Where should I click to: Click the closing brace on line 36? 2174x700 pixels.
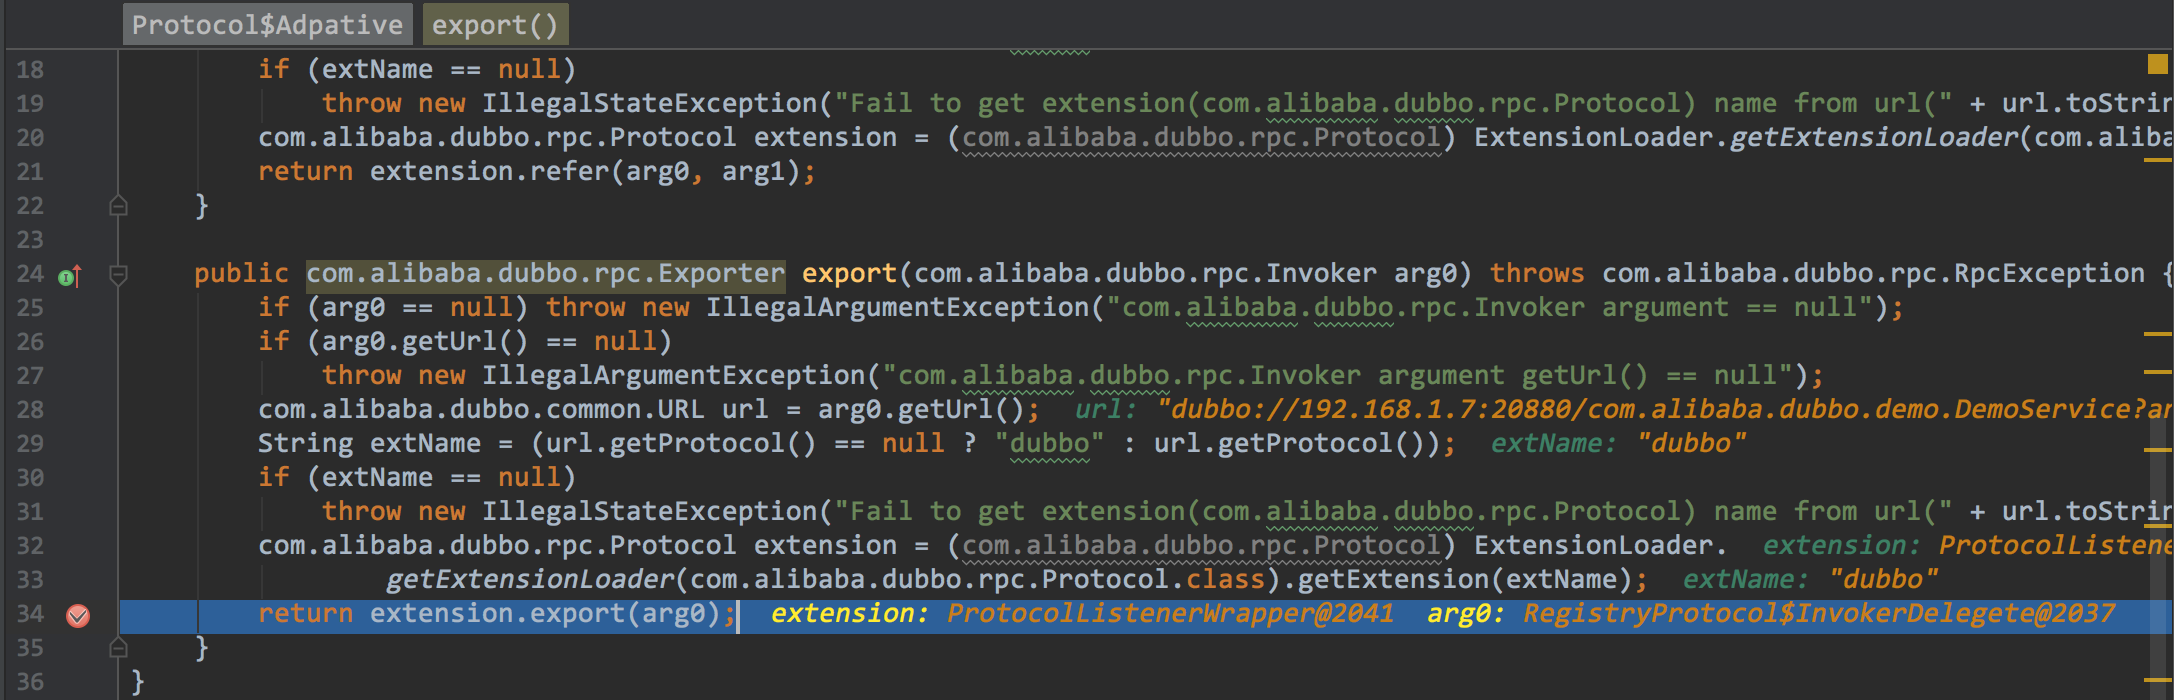click(138, 682)
